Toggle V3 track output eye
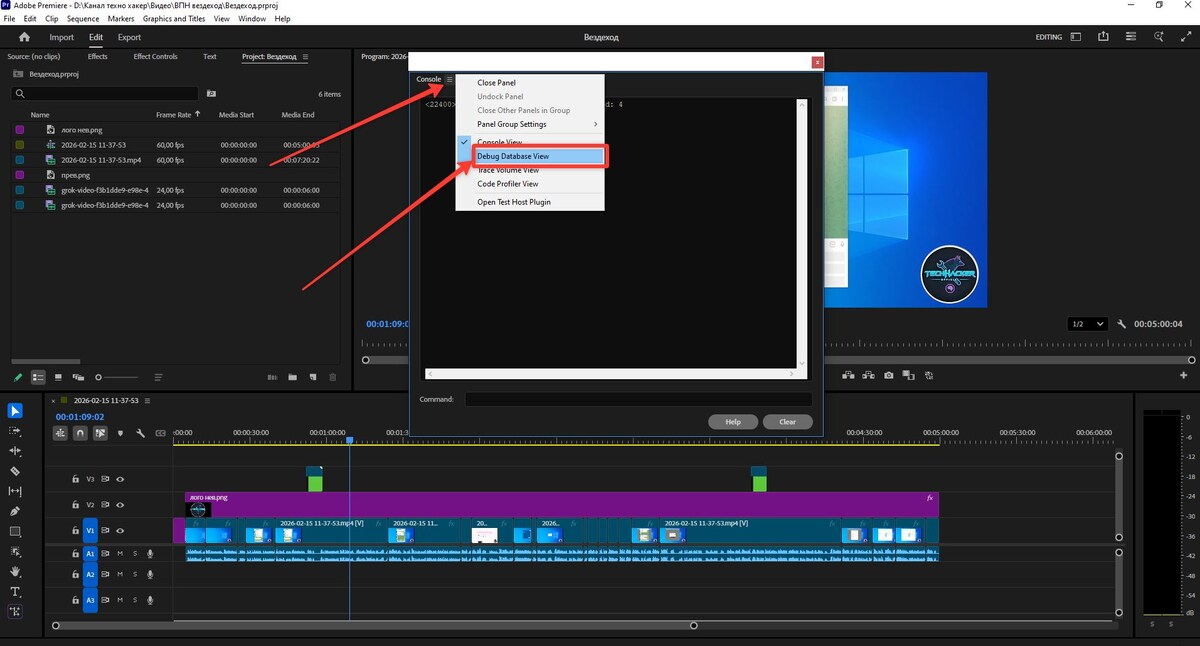Screen dimensions: 1200x646 tap(120, 479)
